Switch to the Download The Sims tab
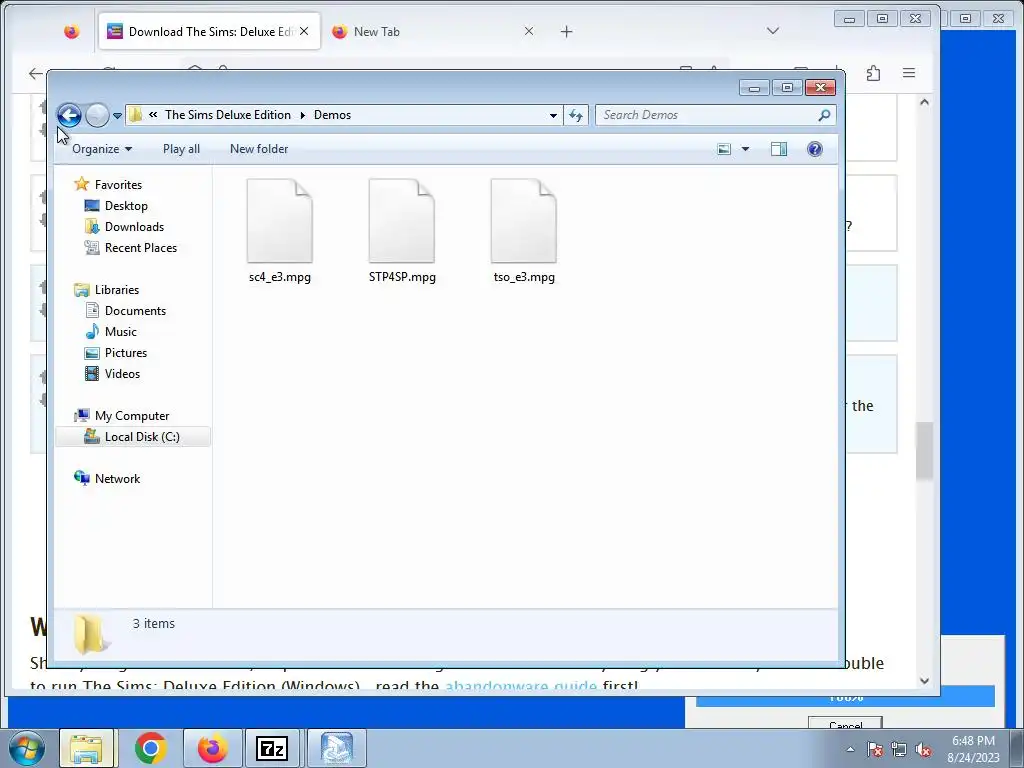Image resolution: width=1024 pixels, height=768 pixels. (209, 31)
